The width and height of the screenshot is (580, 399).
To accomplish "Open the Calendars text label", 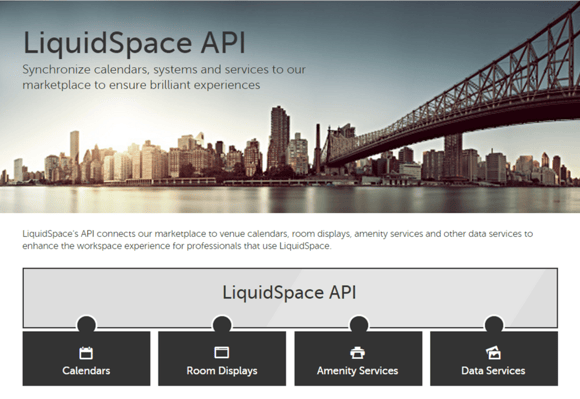I will (x=86, y=371).
